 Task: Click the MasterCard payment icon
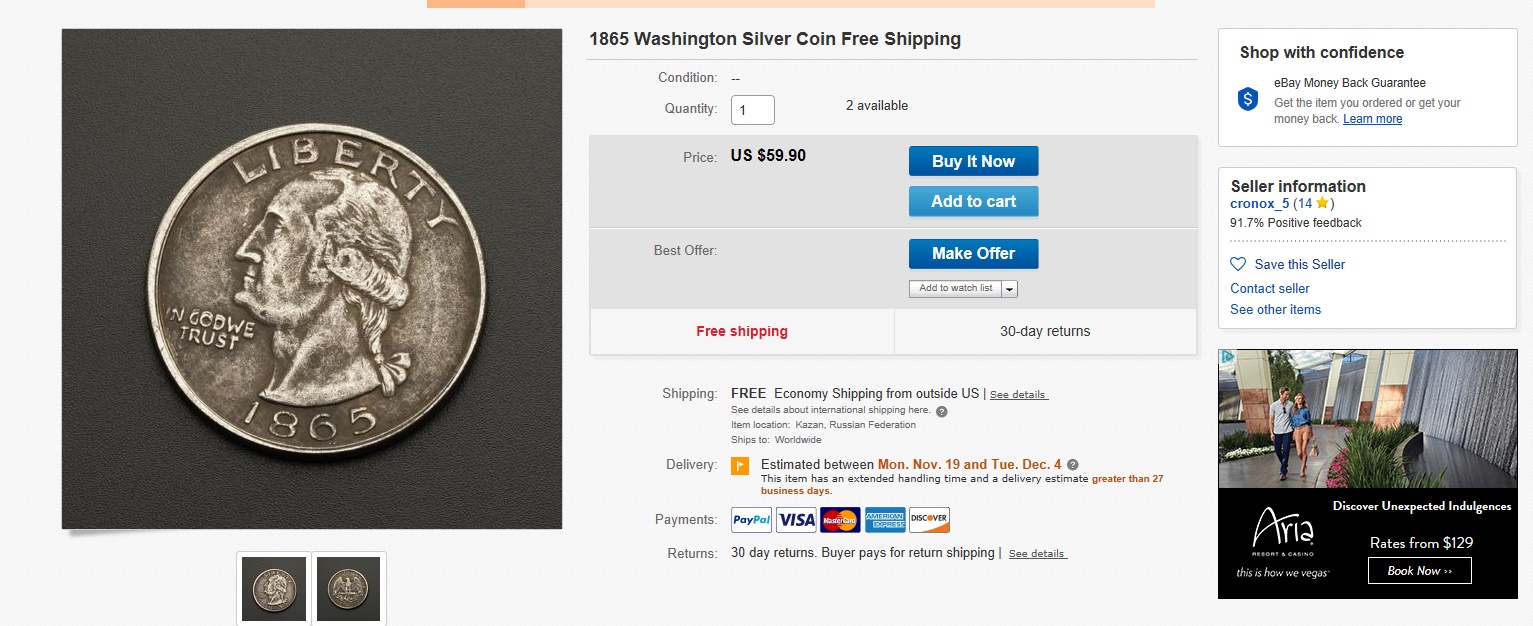pyautogui.click(x=840, y=520)
